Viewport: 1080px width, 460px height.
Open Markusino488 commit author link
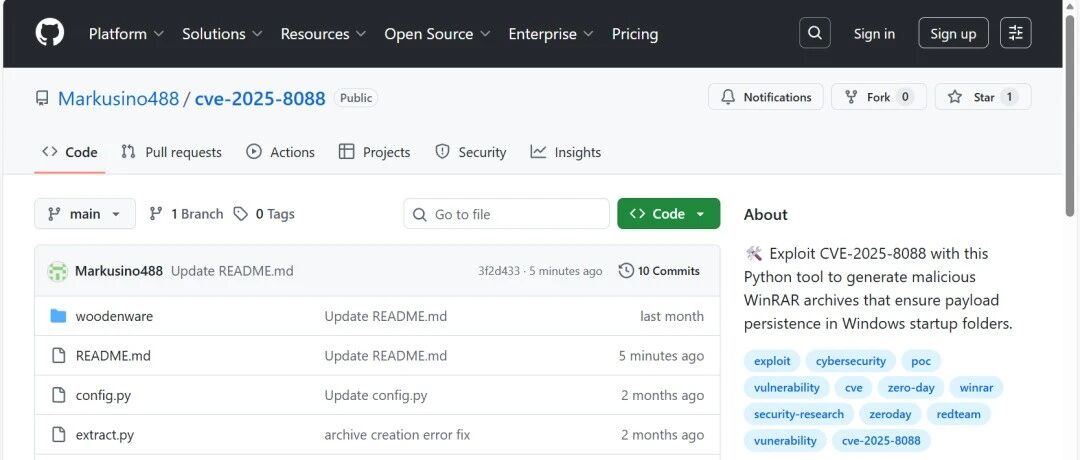(x=118, y=271)
